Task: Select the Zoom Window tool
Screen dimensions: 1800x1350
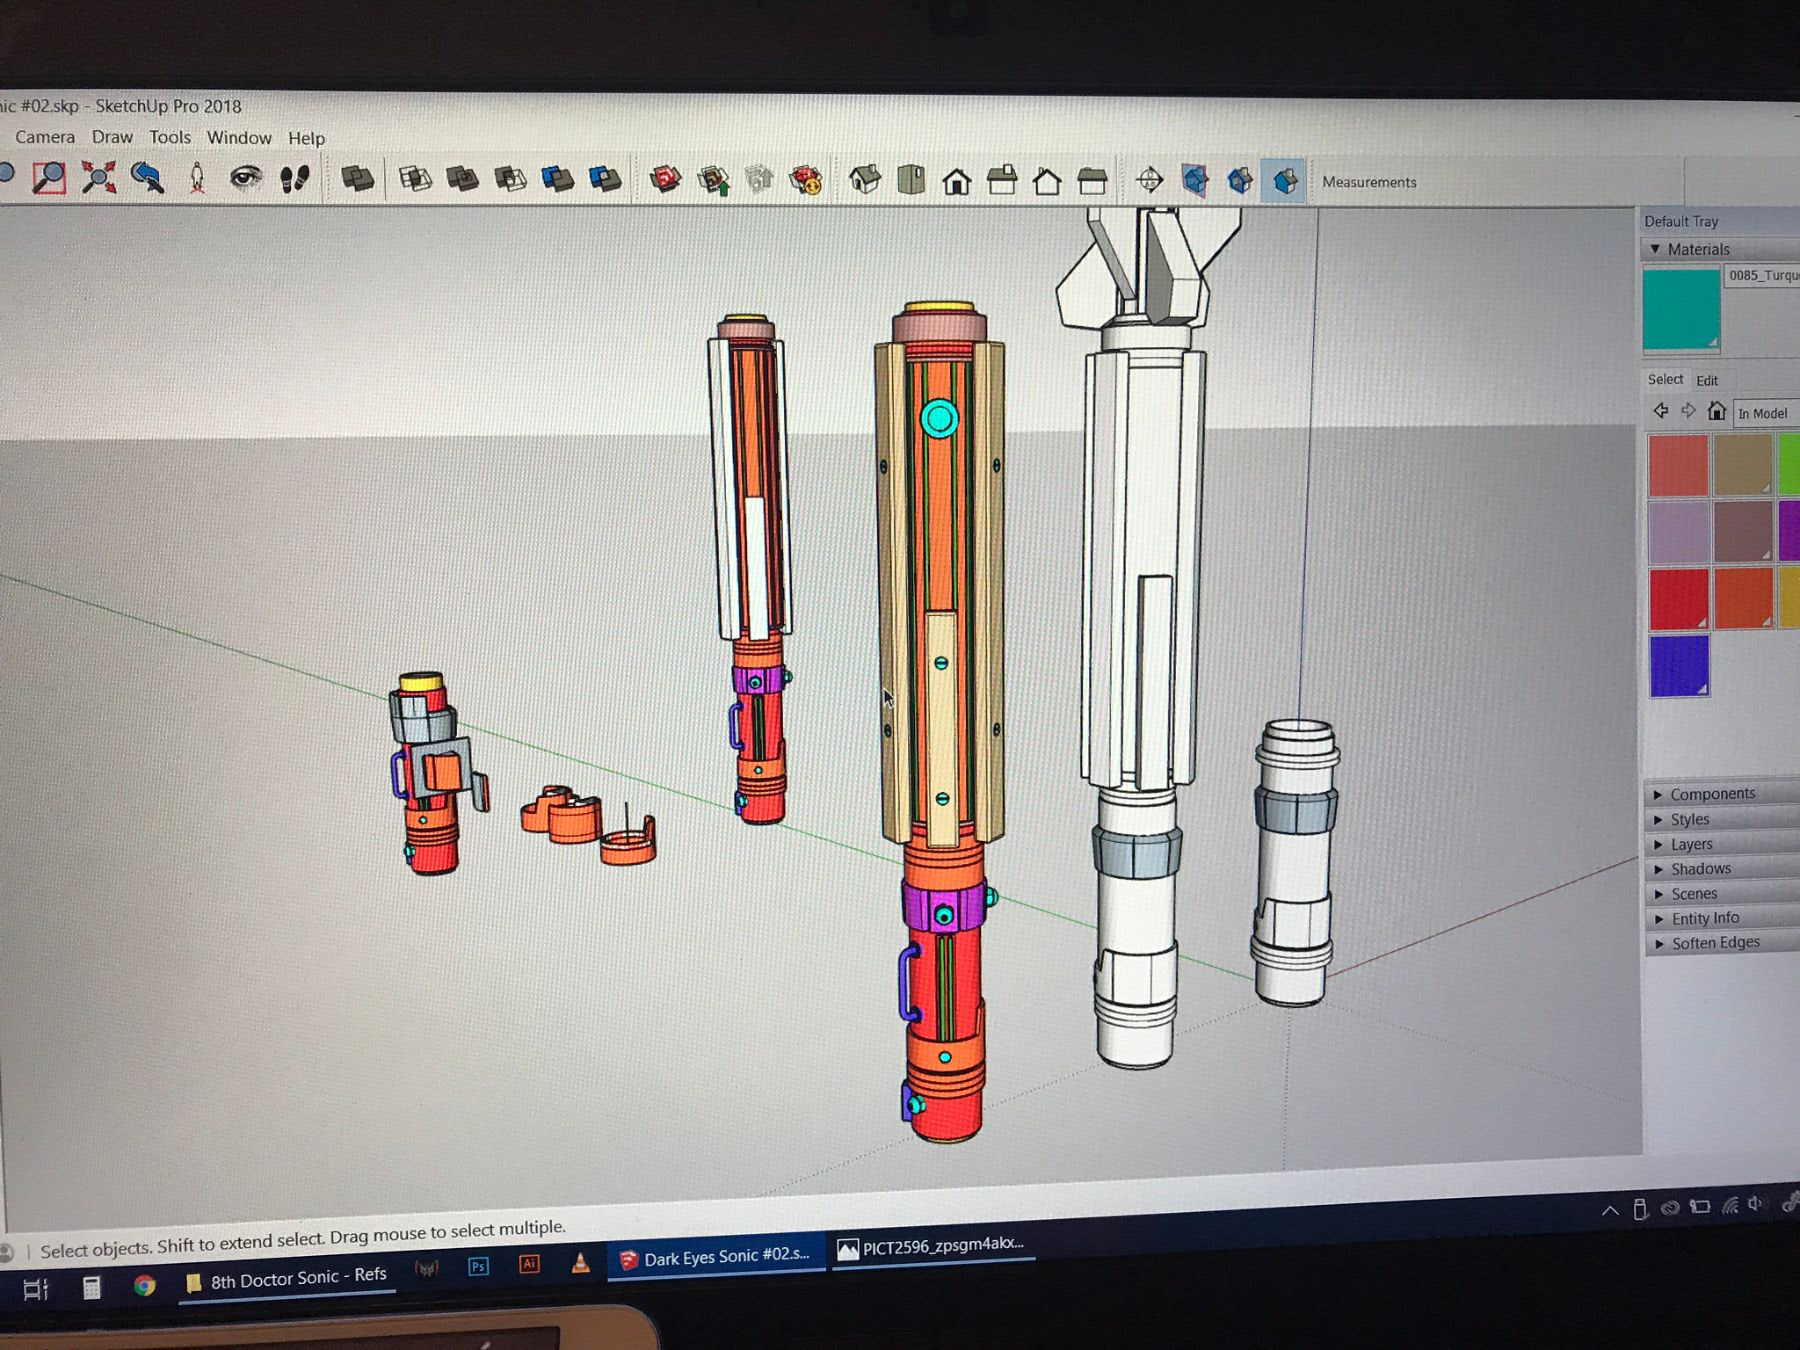Action: [x=48, y=178]
